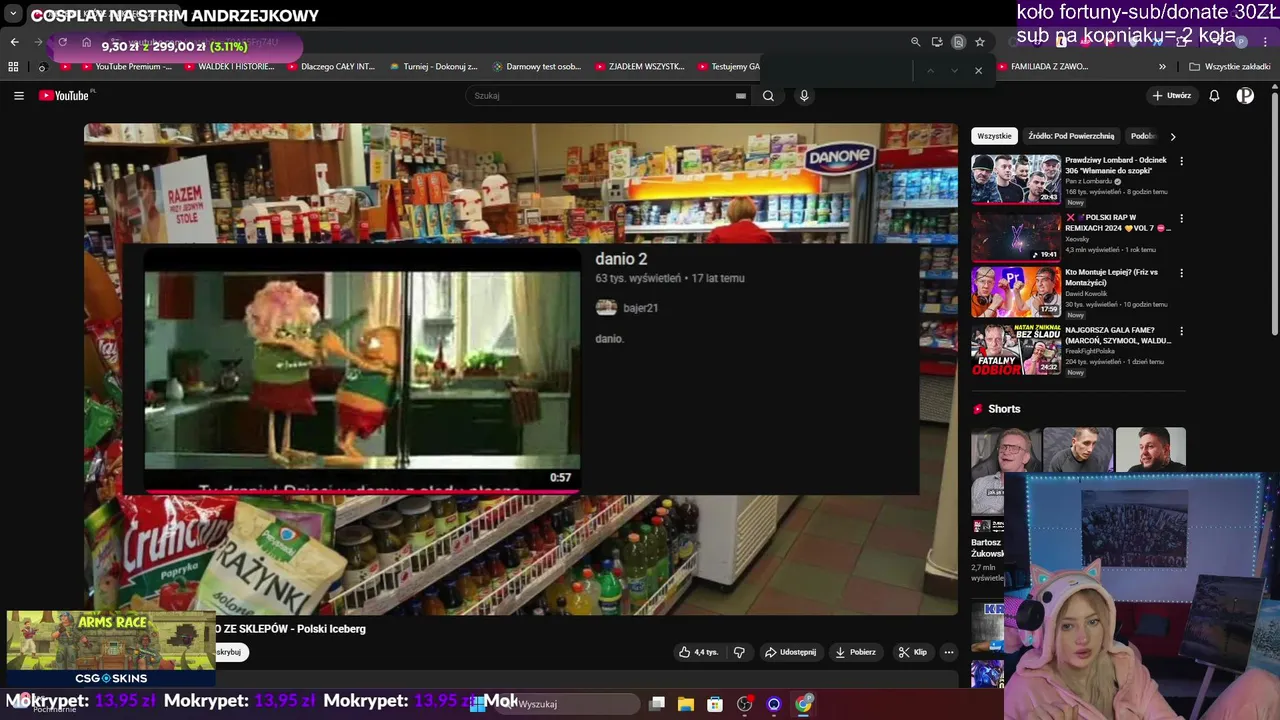Open the YouTube Premium bookmark
This screenshot has height=720, width=1280.
tap(126, 67)
